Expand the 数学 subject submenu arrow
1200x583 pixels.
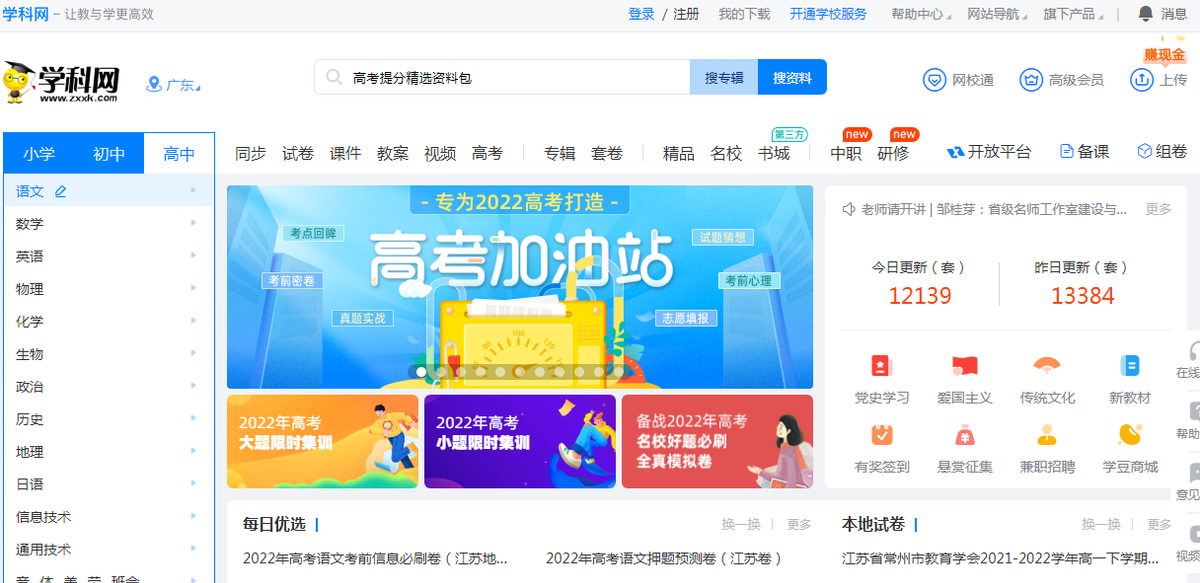pyautogui.click(x=193, y=224)
